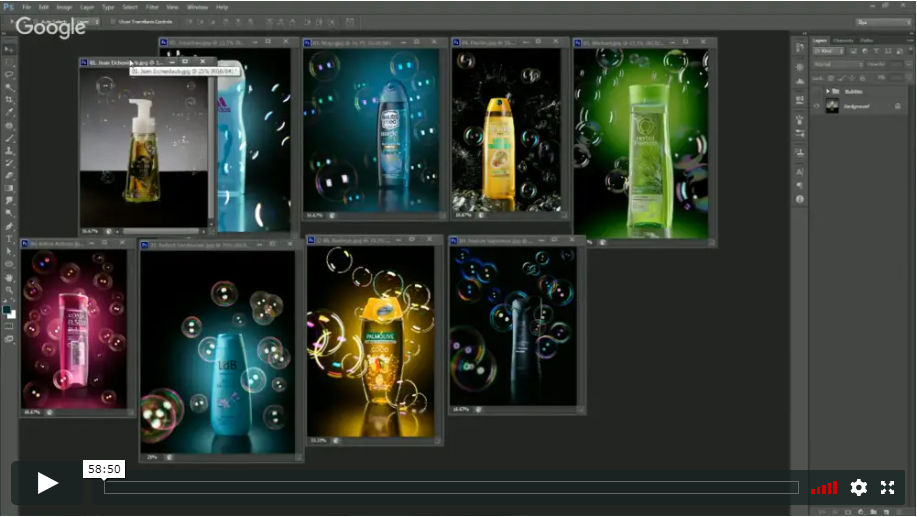Select the History Brush tool
Screen dimensions: 917x517
(x=9, y=163)
